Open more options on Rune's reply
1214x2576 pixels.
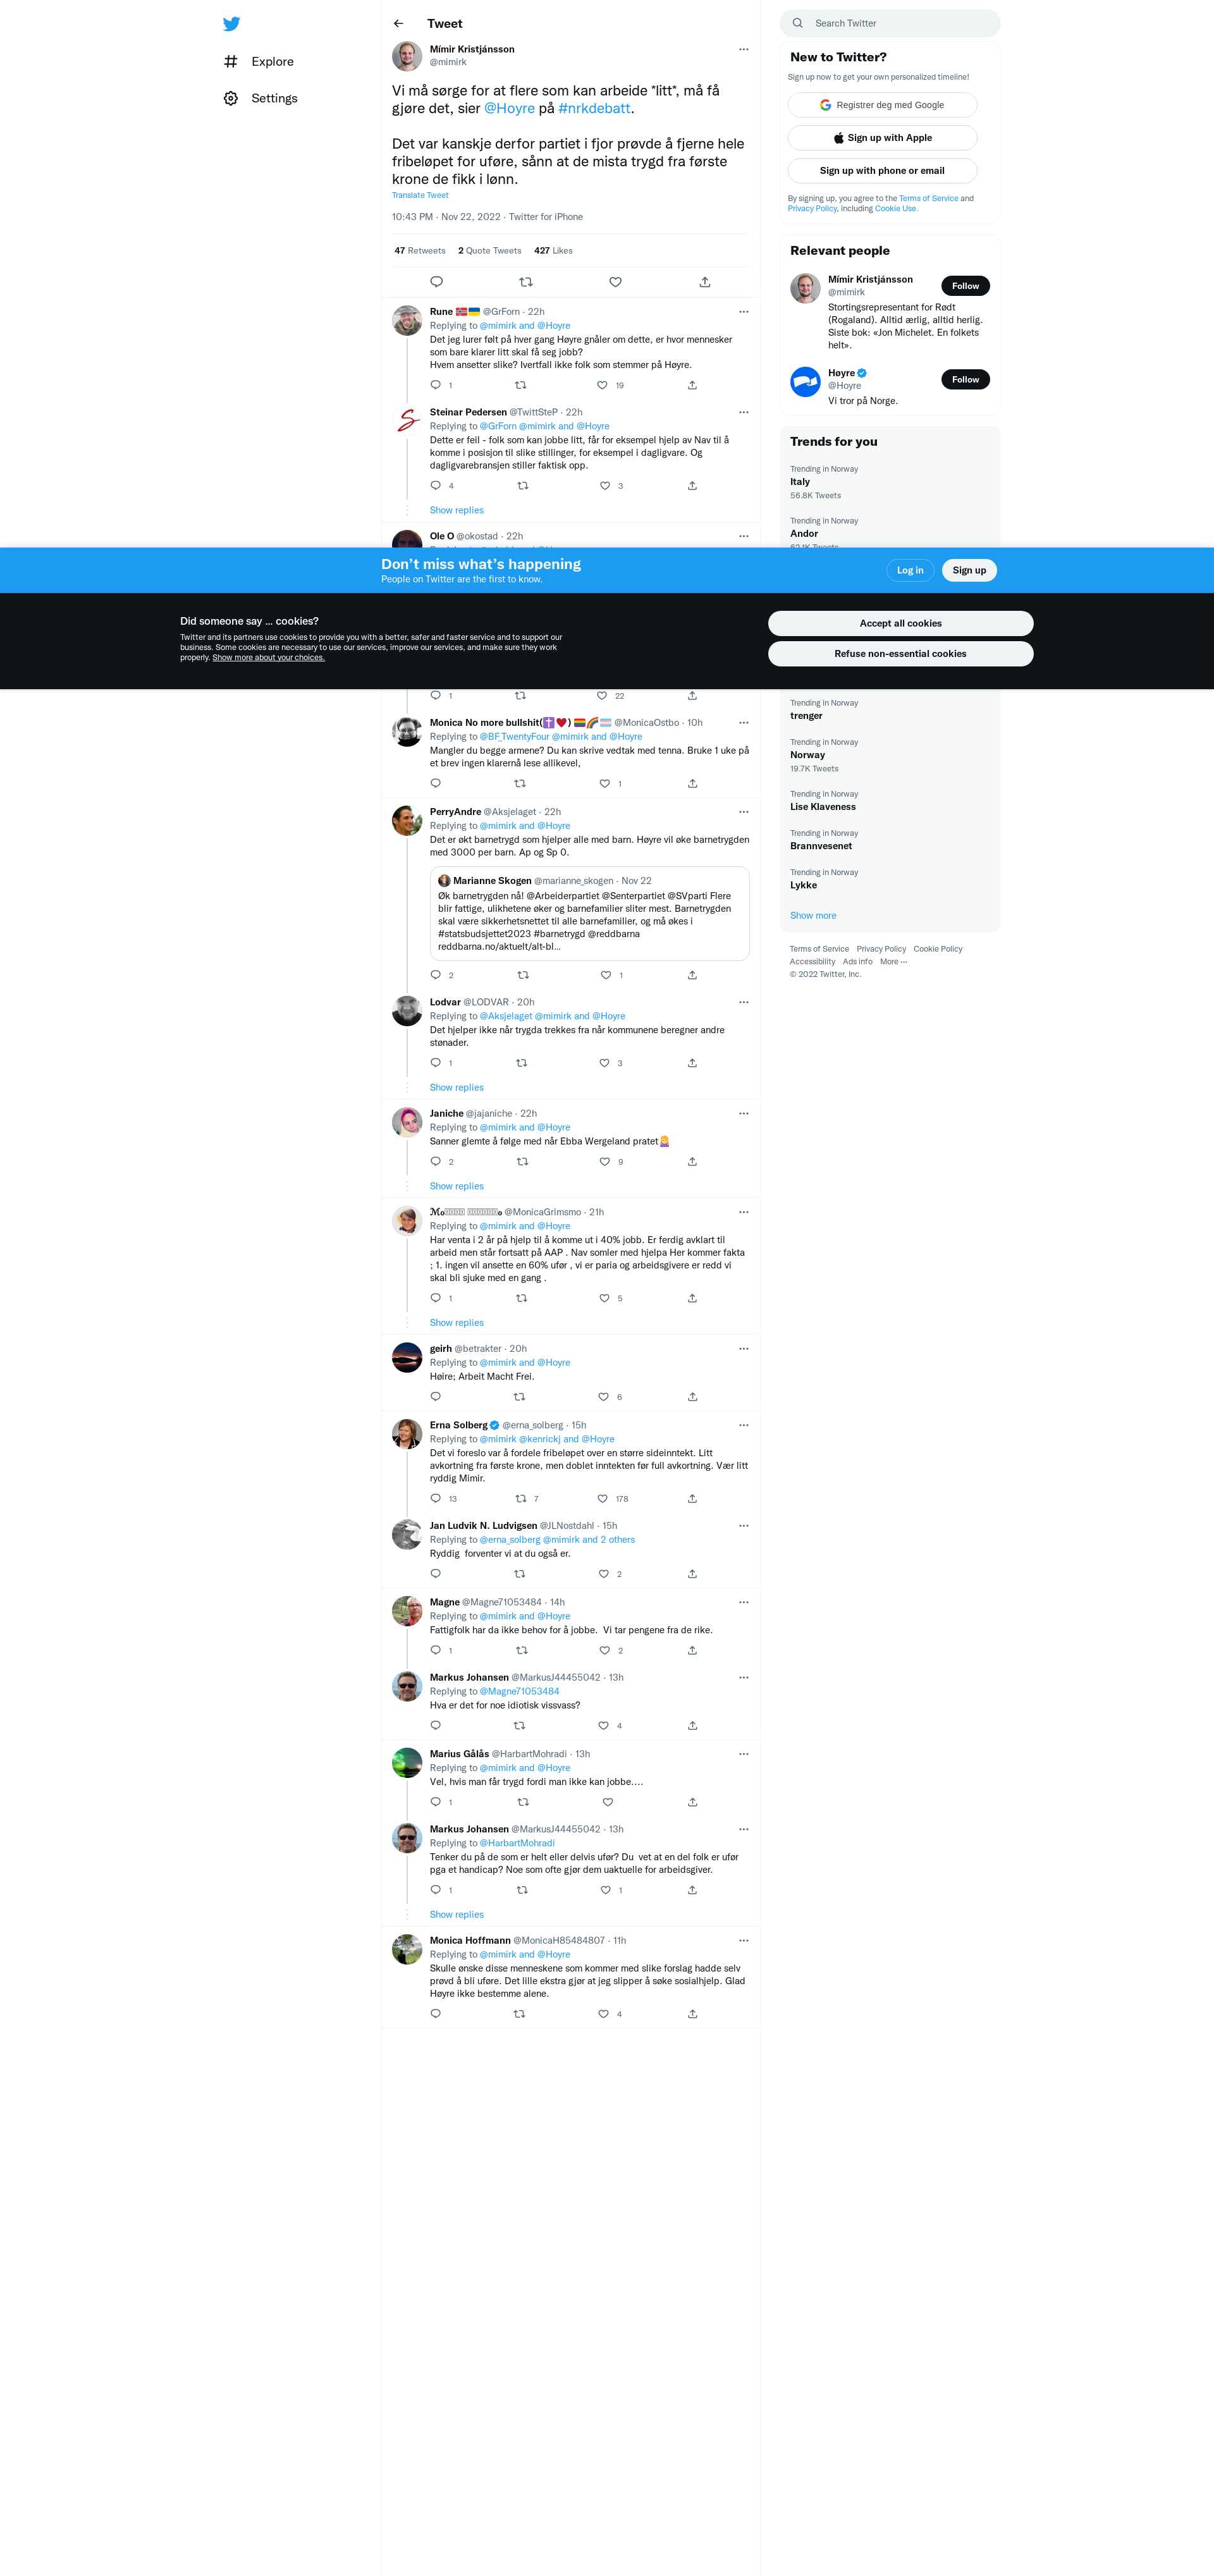click(744, 312)
